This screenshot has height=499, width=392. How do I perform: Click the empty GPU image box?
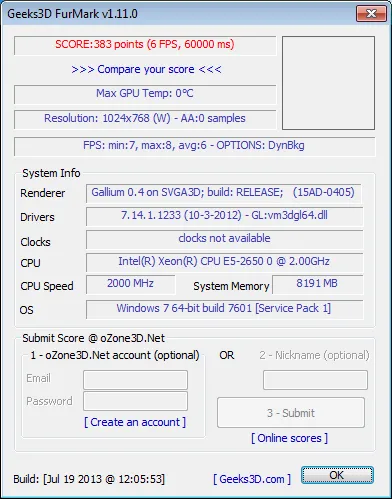[x=328, y=83]
